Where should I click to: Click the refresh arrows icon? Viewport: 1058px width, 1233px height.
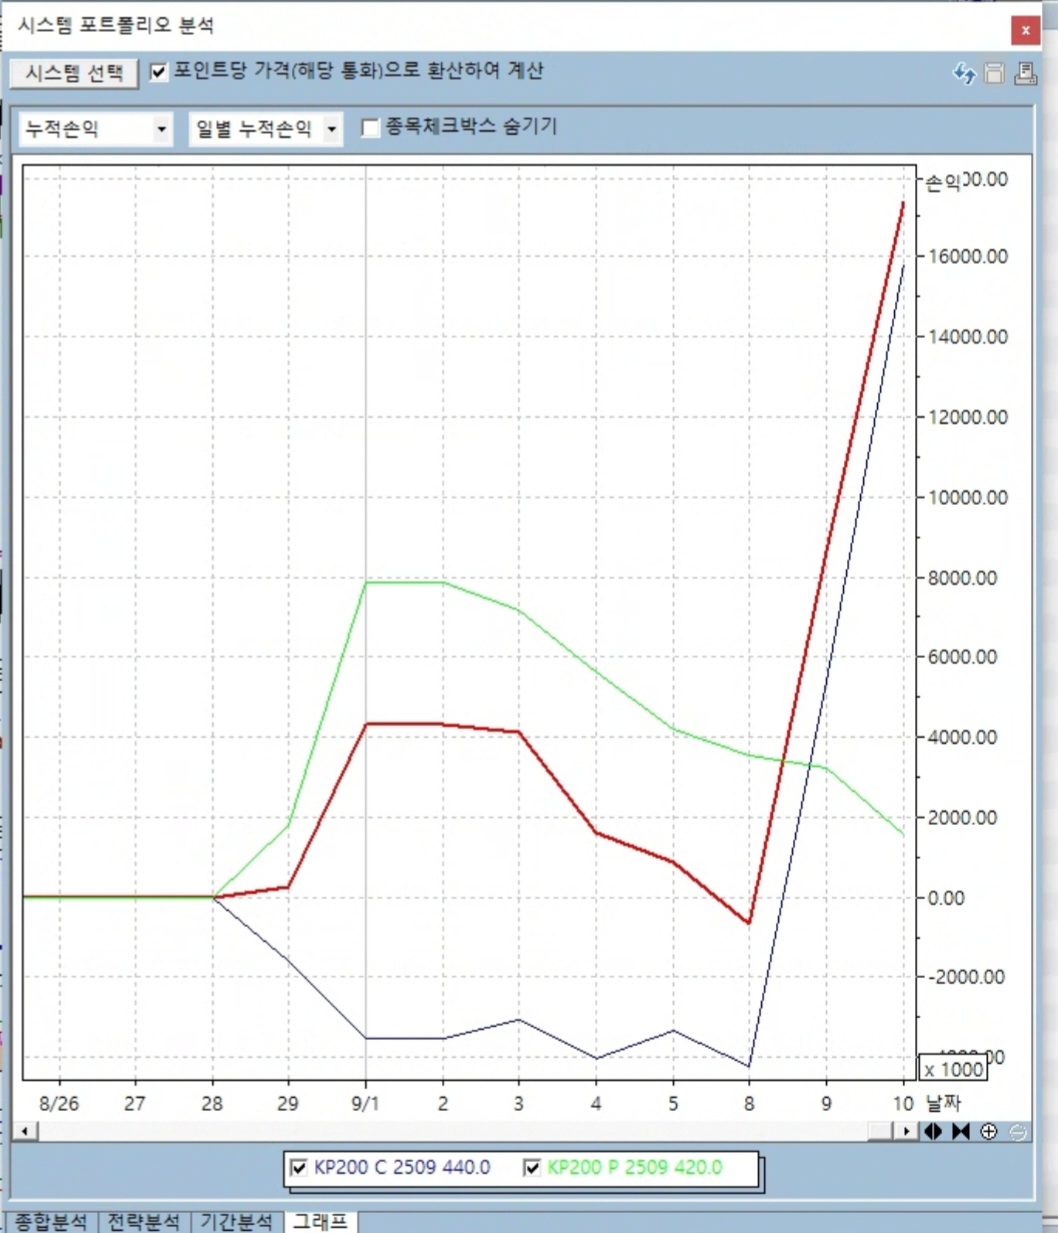click(x=964, y=73)
